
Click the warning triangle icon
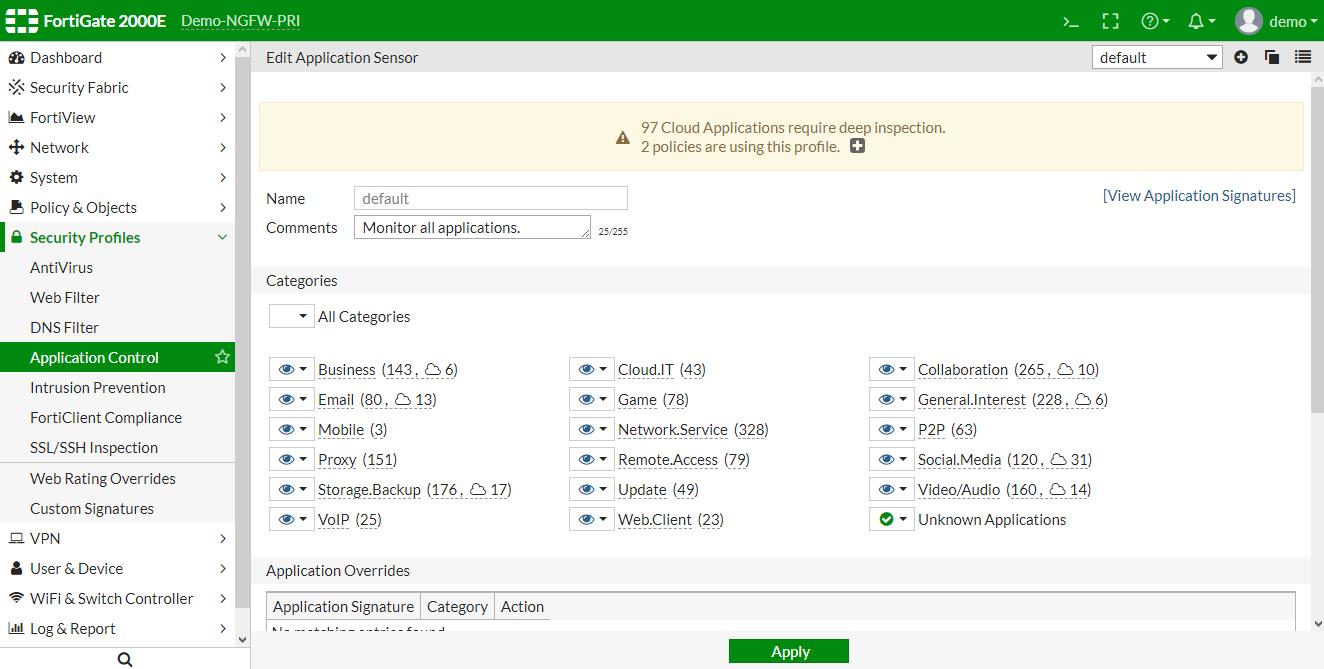tap(623, 137)
